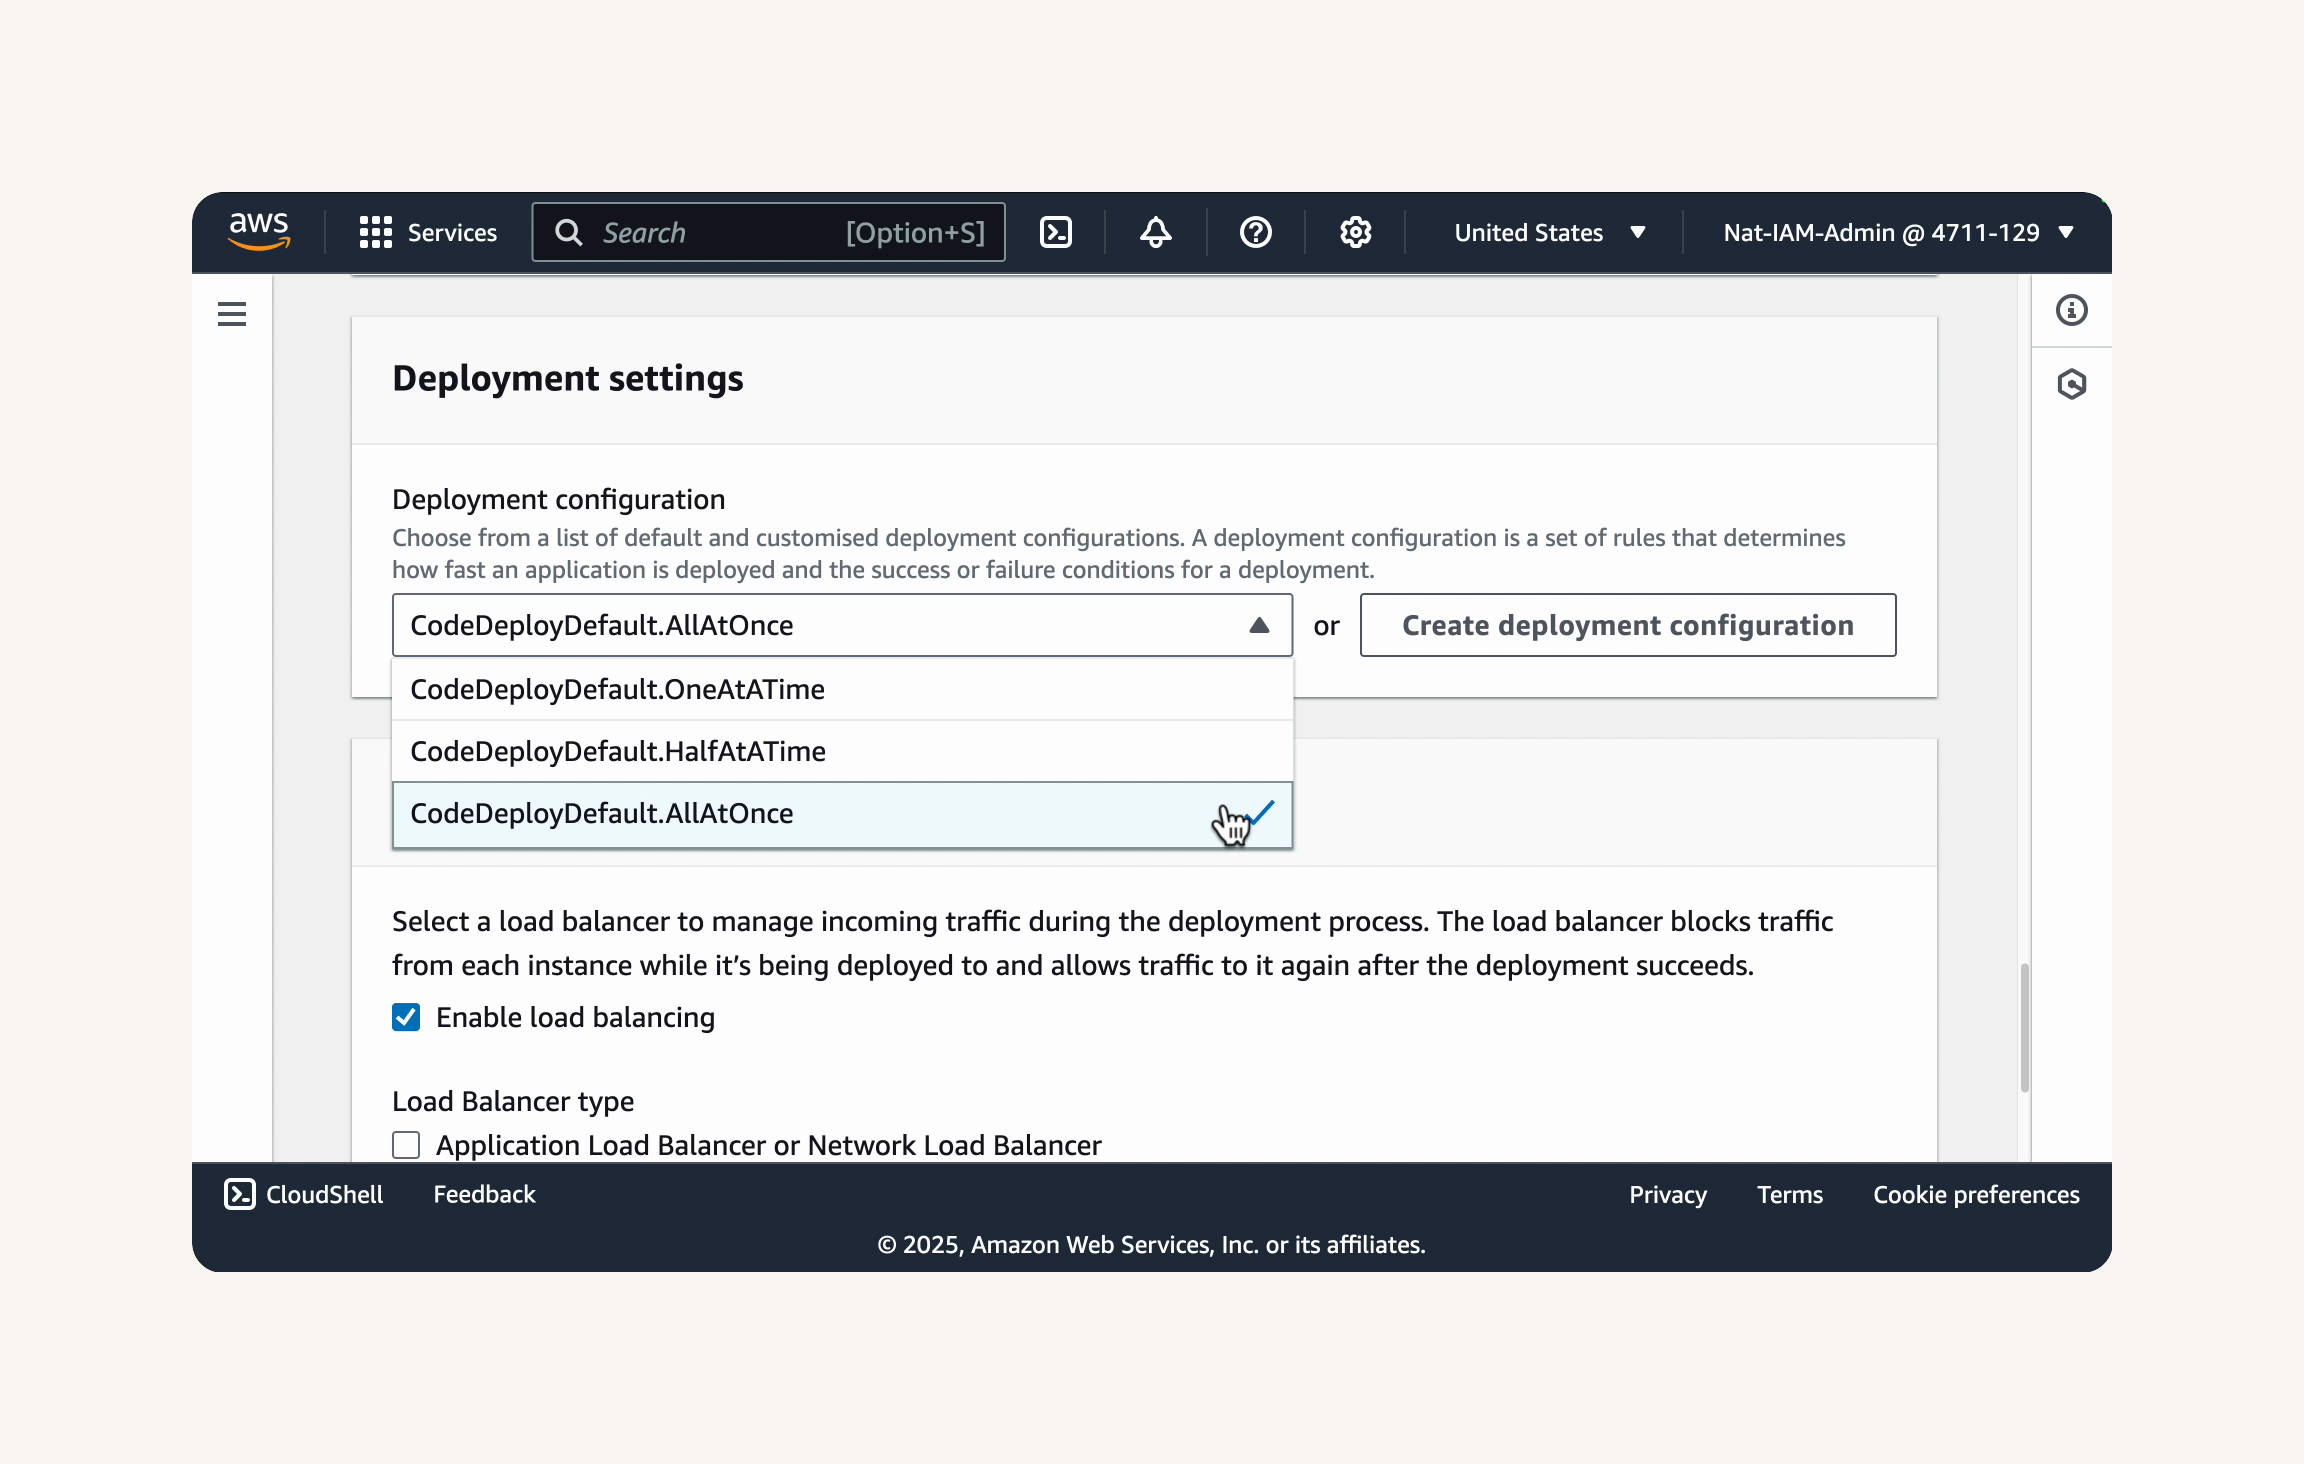Open the settings gear menu

click(1356, 232)
